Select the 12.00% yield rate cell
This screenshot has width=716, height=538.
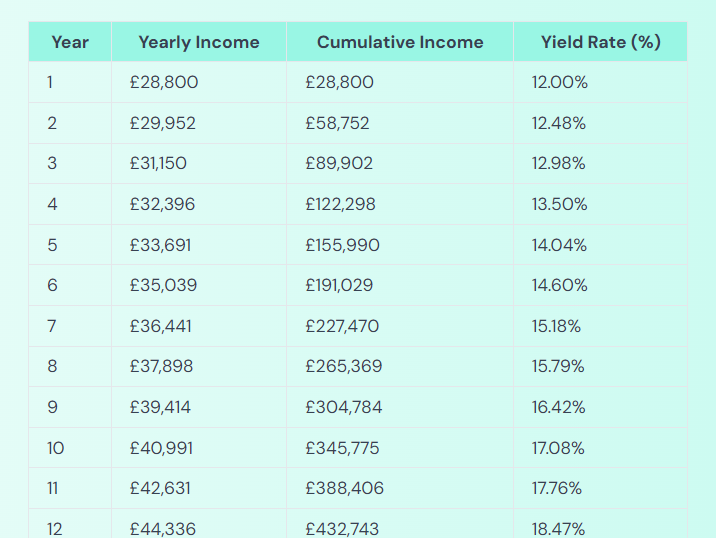pyautogui.click(x=560, y=82)
